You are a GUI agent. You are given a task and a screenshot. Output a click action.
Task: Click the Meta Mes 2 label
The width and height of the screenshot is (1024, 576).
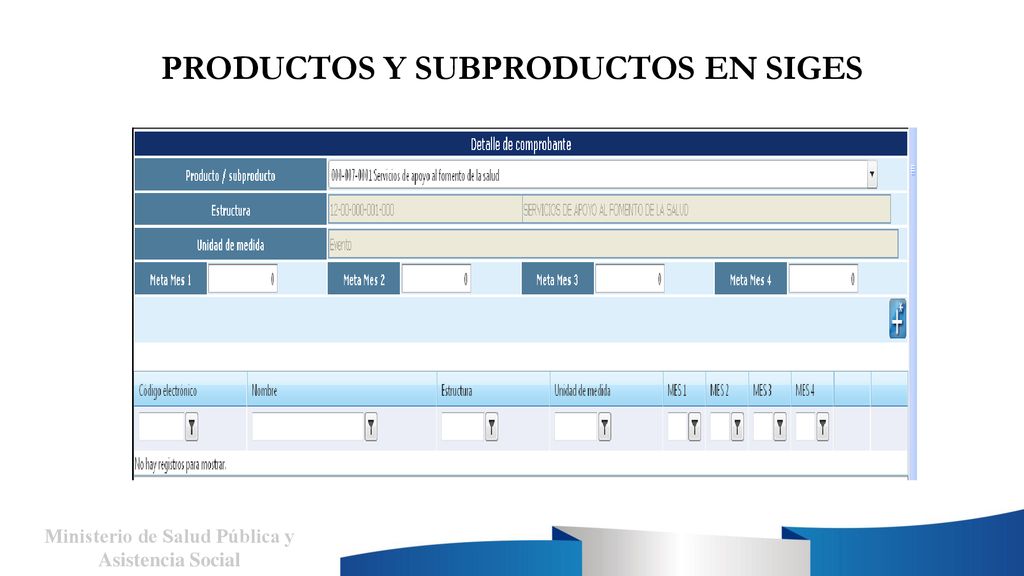click(364, 280)
